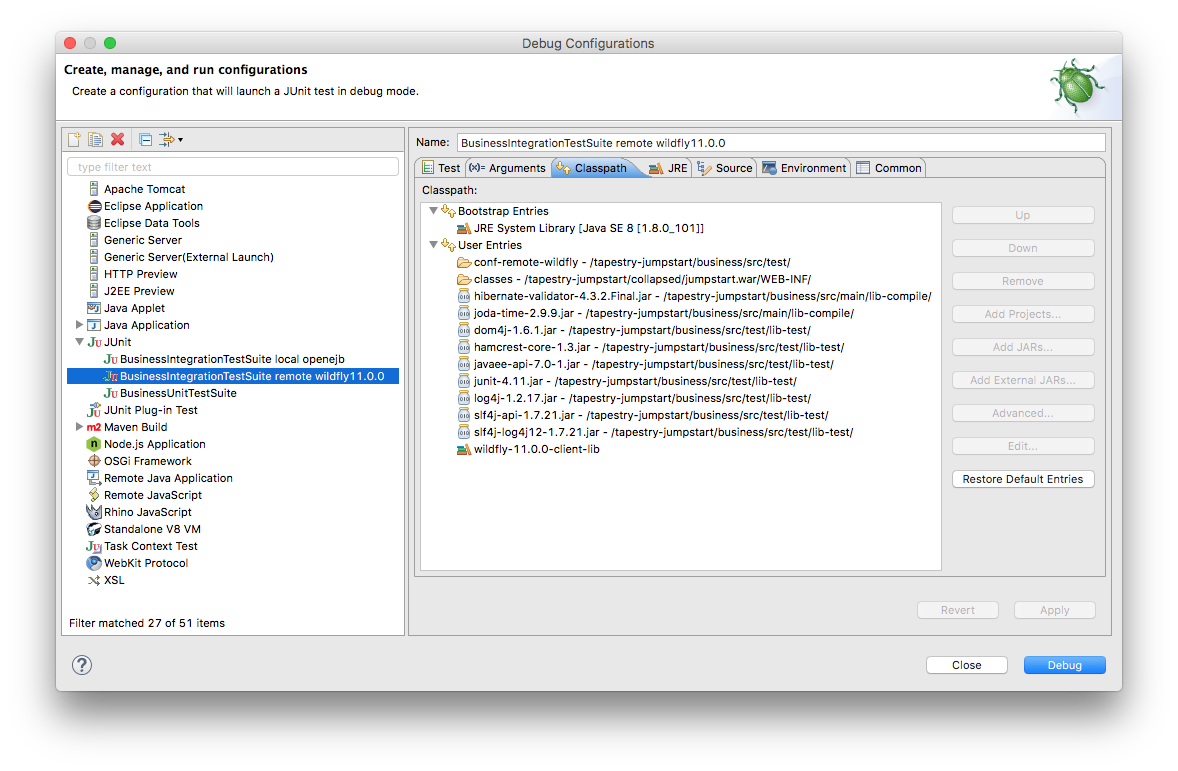Click the Restore Default Entries button
Screen dimensions: 1178x771
pyautogui.click(x=1022, y=479)
